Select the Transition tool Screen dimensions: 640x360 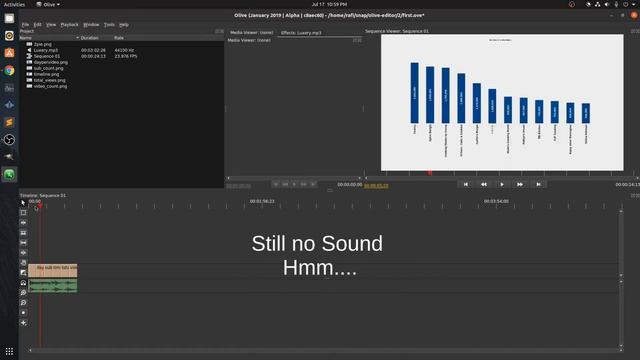(23, 273)
